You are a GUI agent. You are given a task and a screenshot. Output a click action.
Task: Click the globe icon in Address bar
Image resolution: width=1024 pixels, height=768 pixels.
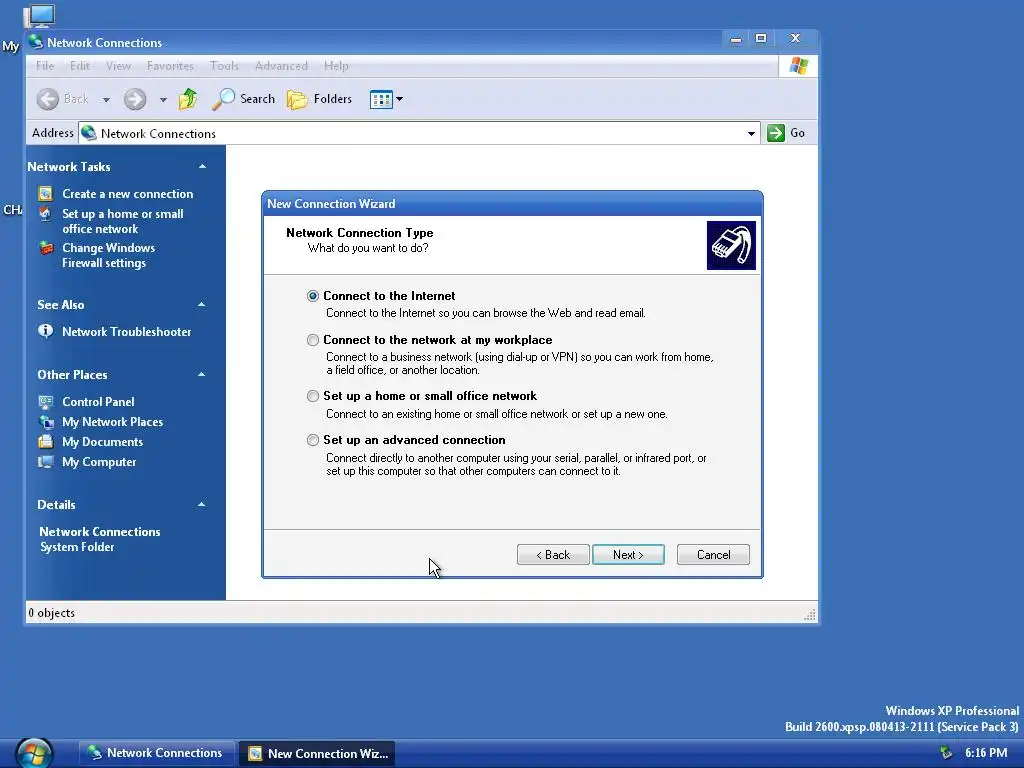pos(89,133)
